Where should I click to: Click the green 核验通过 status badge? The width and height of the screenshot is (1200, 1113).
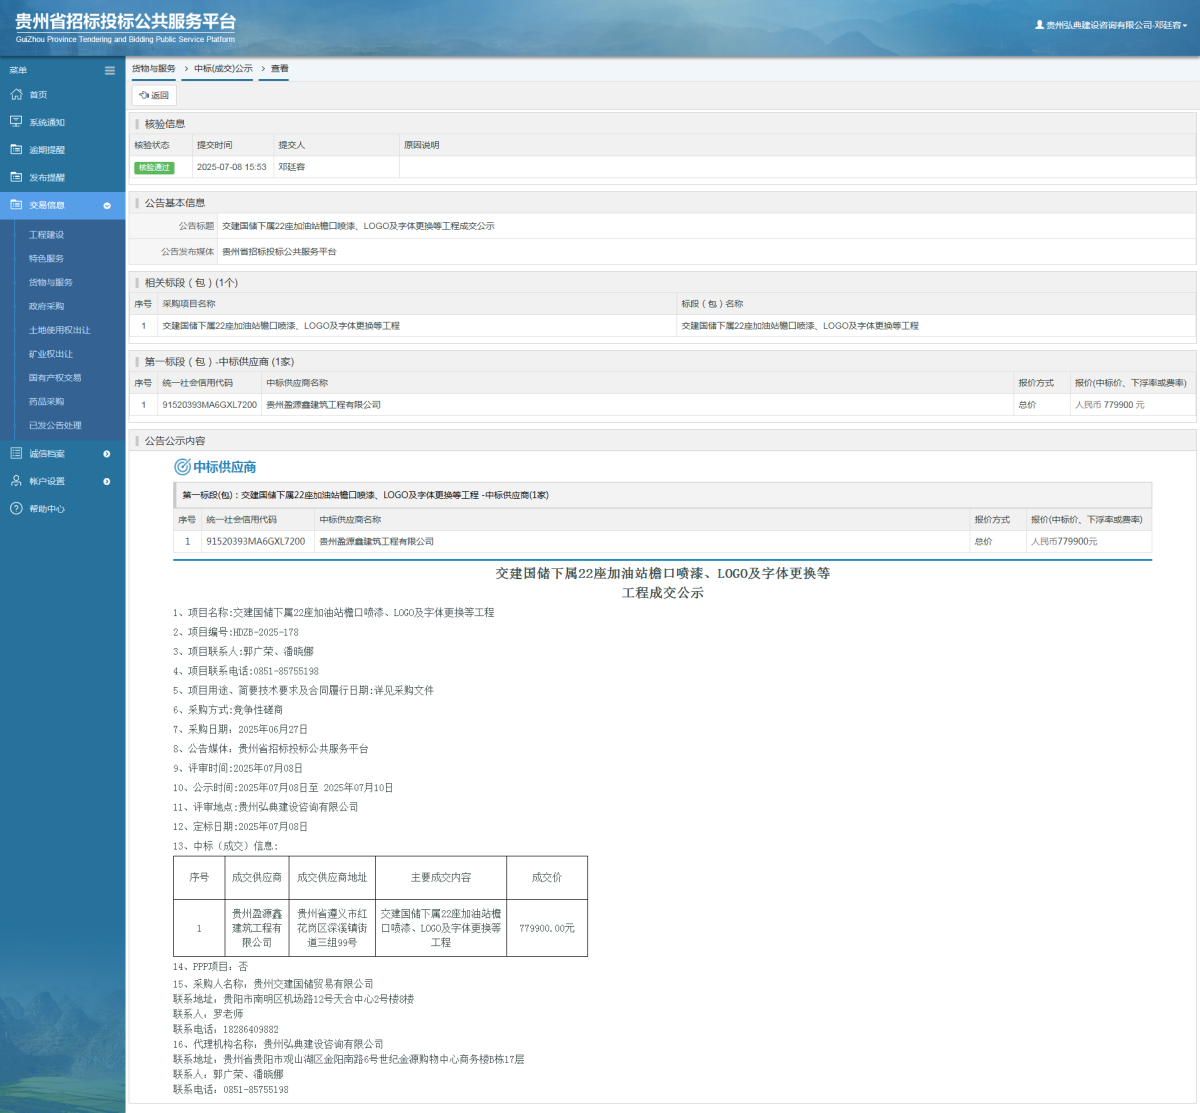tap(154, 167)
